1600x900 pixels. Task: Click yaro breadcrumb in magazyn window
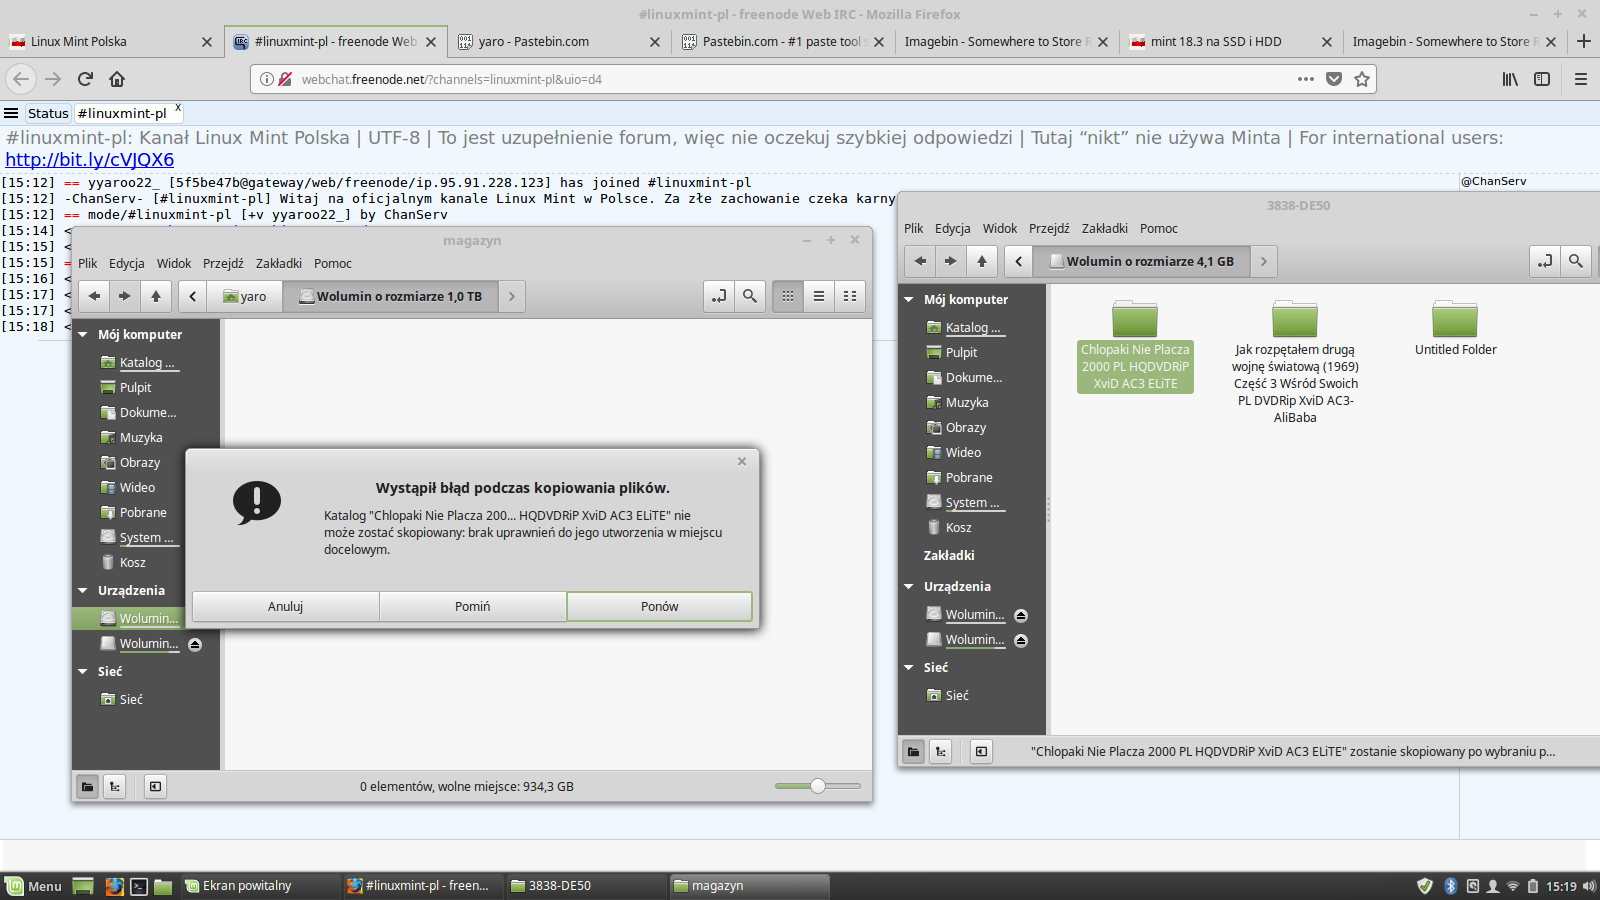coord(245,296)
